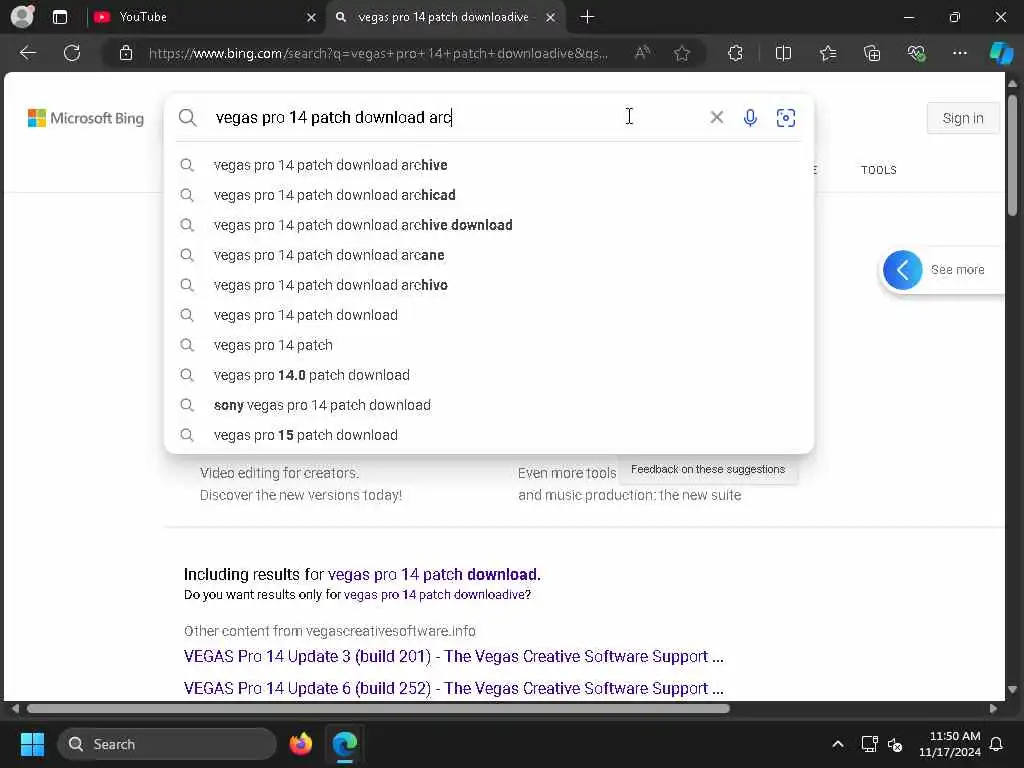Click scroll-down arrow on vertical scrollbar
The image size is (1024, 768).
(x=1012, y=690)
